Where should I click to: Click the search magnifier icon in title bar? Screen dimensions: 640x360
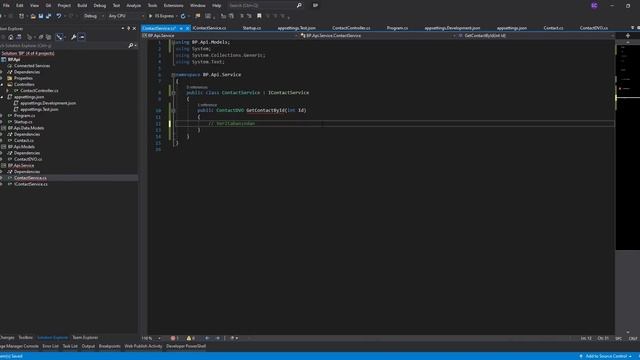click(x=299, y=6)
